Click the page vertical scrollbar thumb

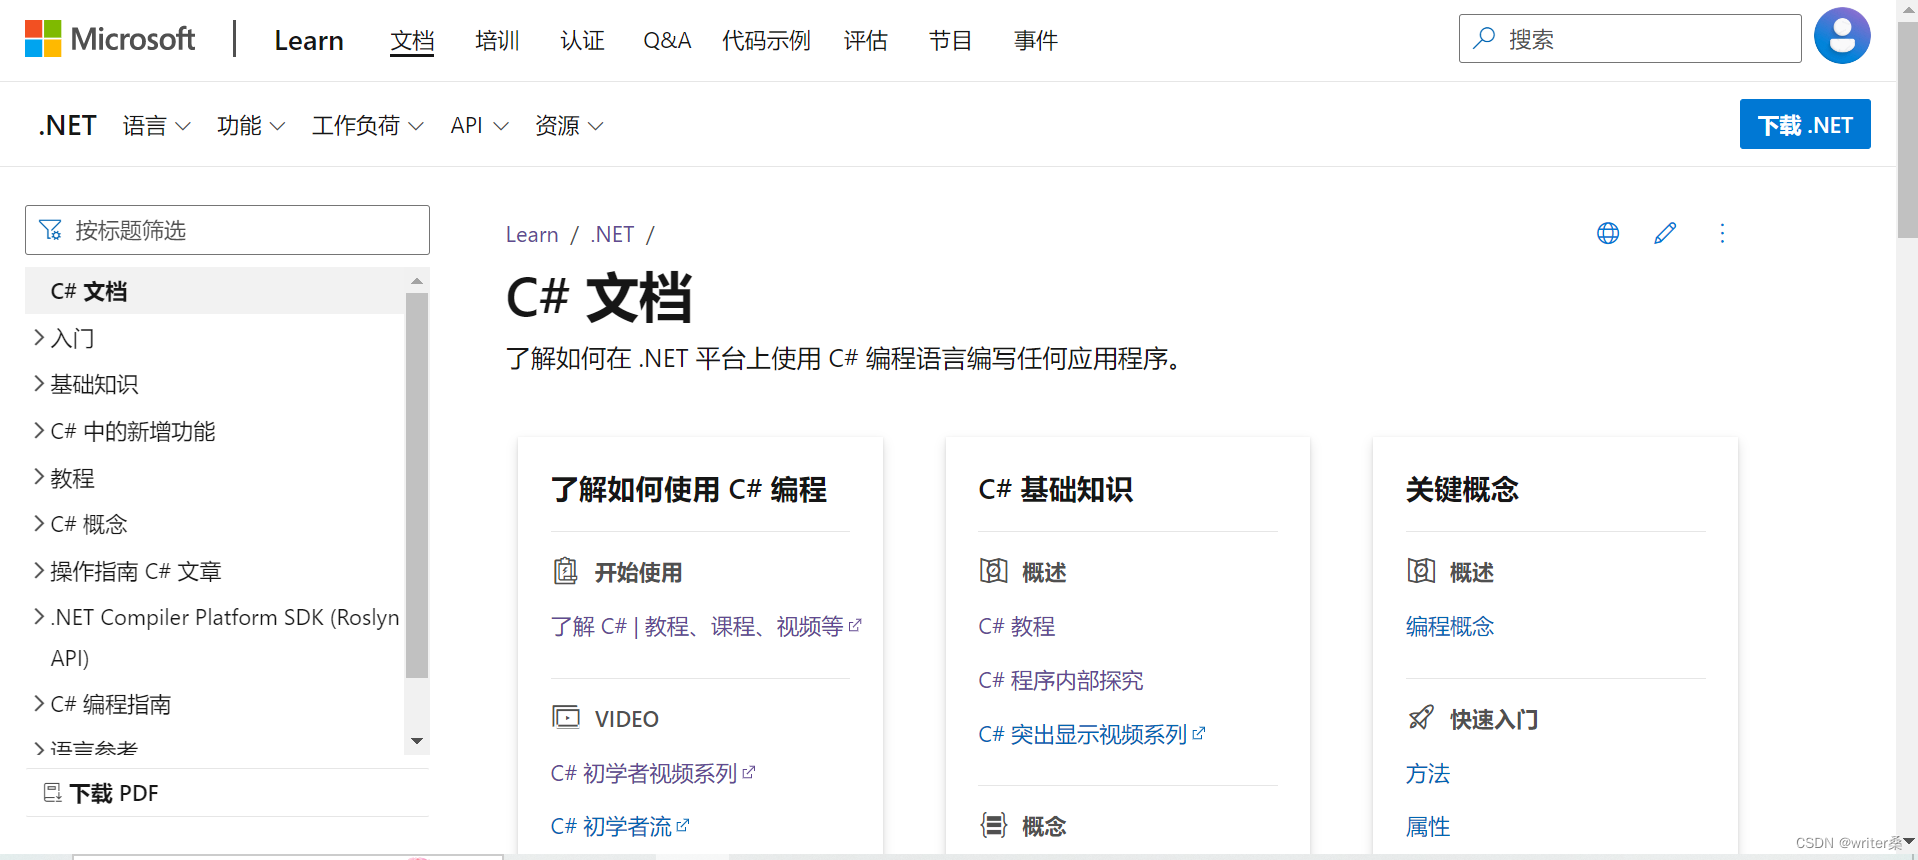(1907, 129)
